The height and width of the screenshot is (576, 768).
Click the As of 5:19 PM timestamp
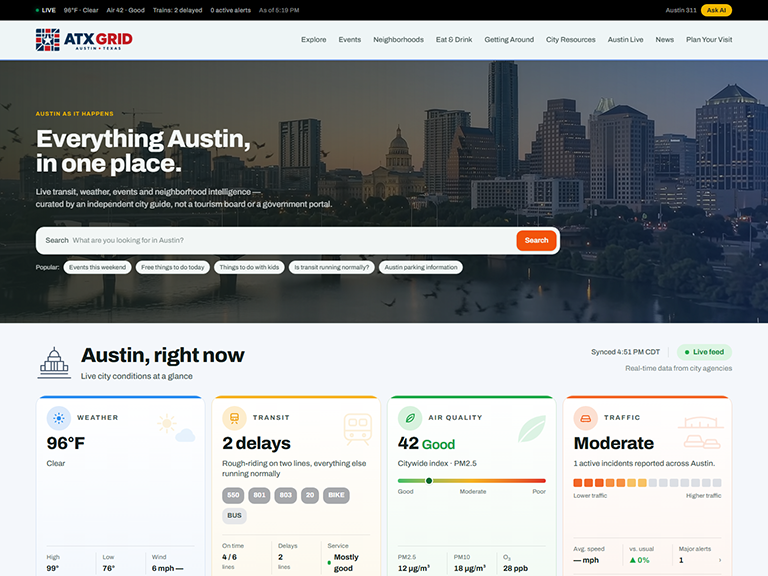click(x=279, y=10)
